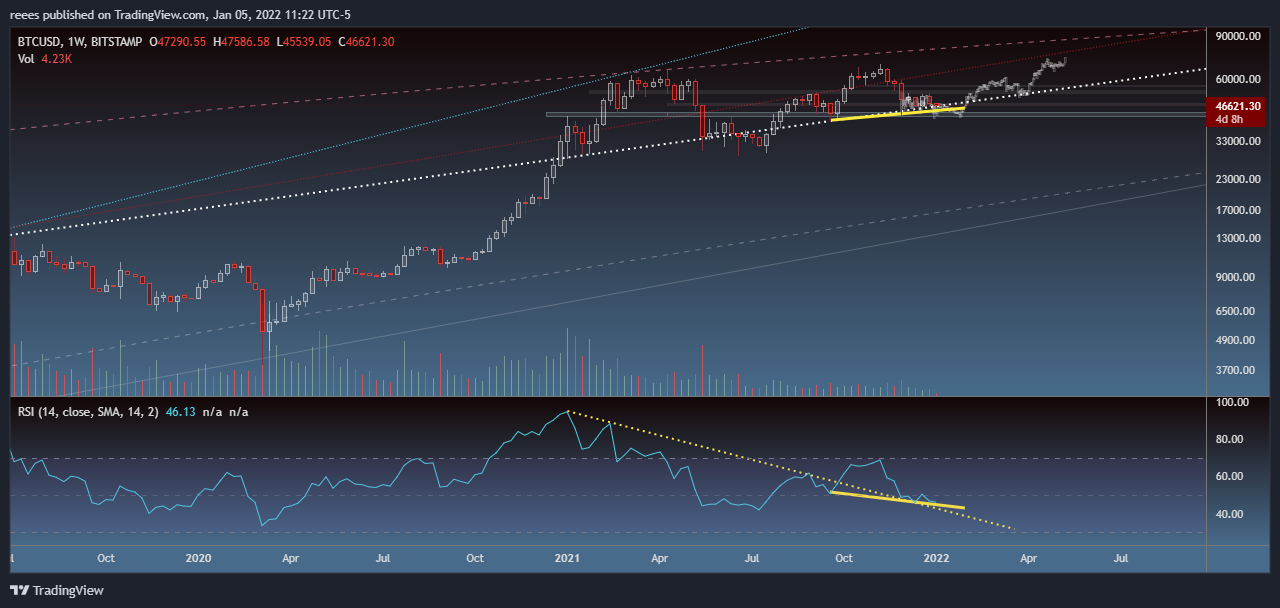Click the red 46621.30 current price label

tap(1238, 105)
